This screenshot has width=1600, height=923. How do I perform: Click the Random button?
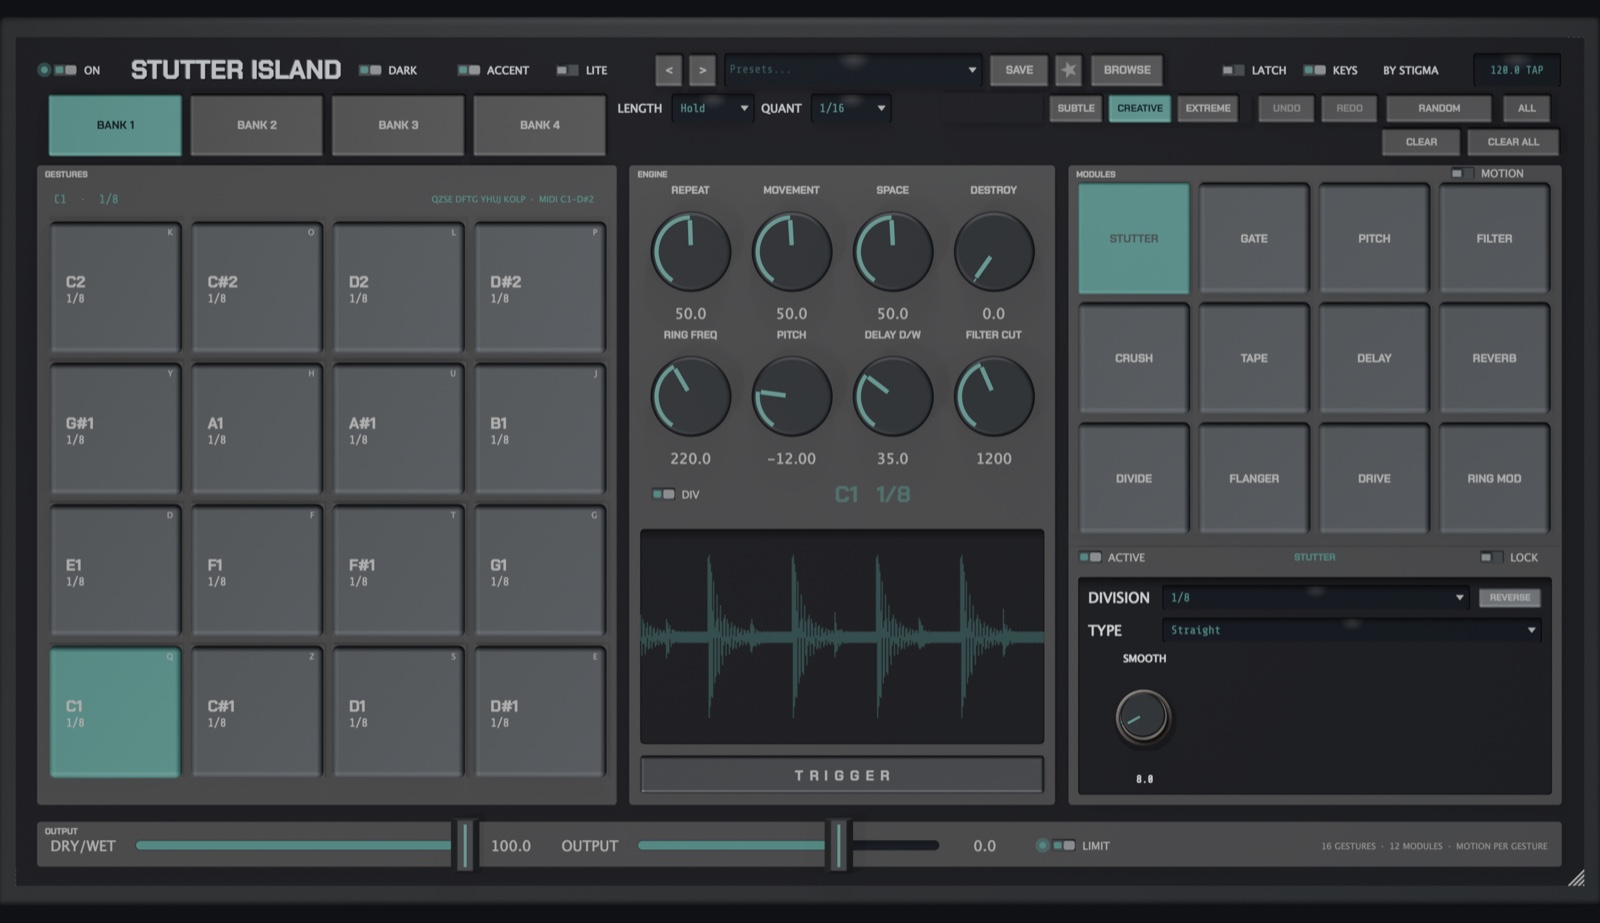[1439, 108]
